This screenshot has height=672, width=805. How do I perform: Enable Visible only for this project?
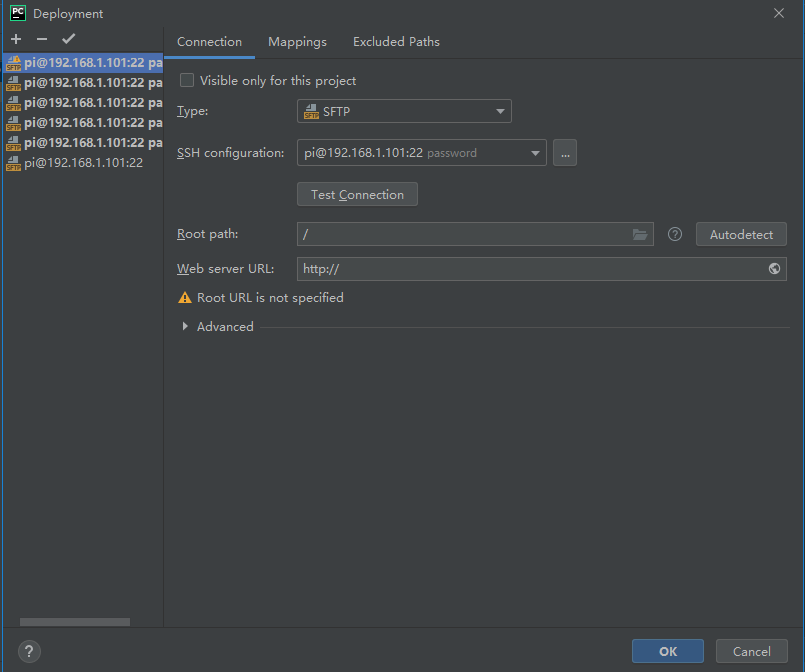(186, 80)
